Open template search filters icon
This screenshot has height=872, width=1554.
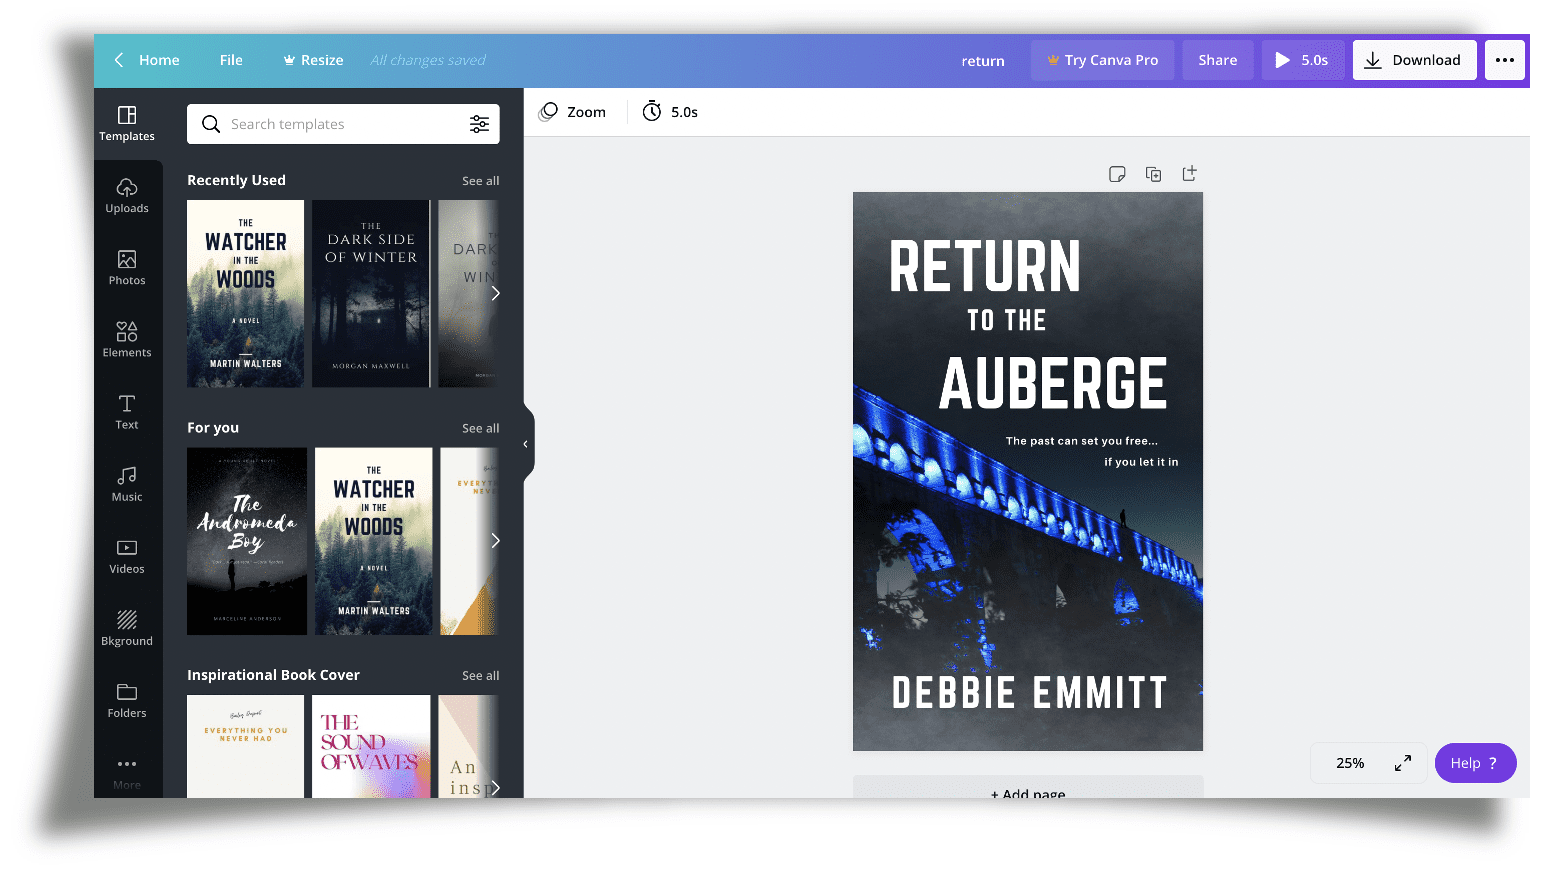(479, 124)
